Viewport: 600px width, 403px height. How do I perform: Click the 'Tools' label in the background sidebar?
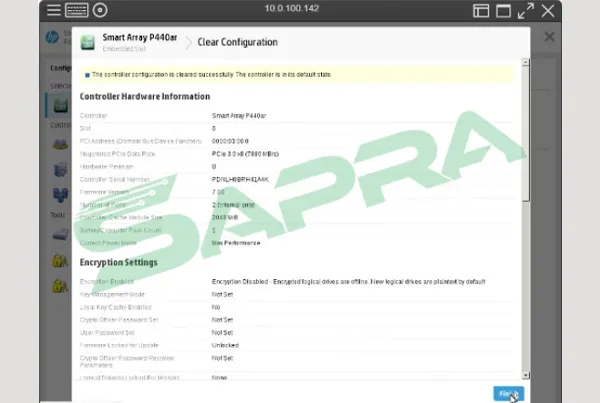58,215
